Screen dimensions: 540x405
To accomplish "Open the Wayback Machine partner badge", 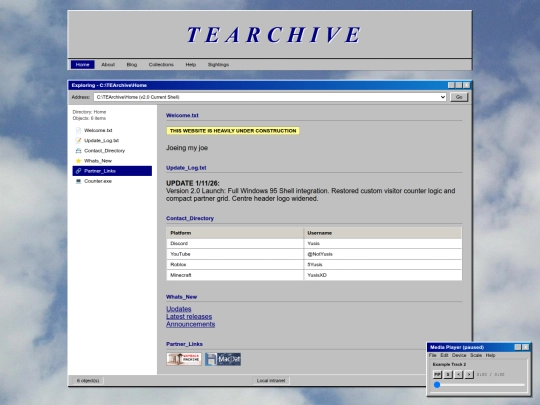I will (184, 359).
